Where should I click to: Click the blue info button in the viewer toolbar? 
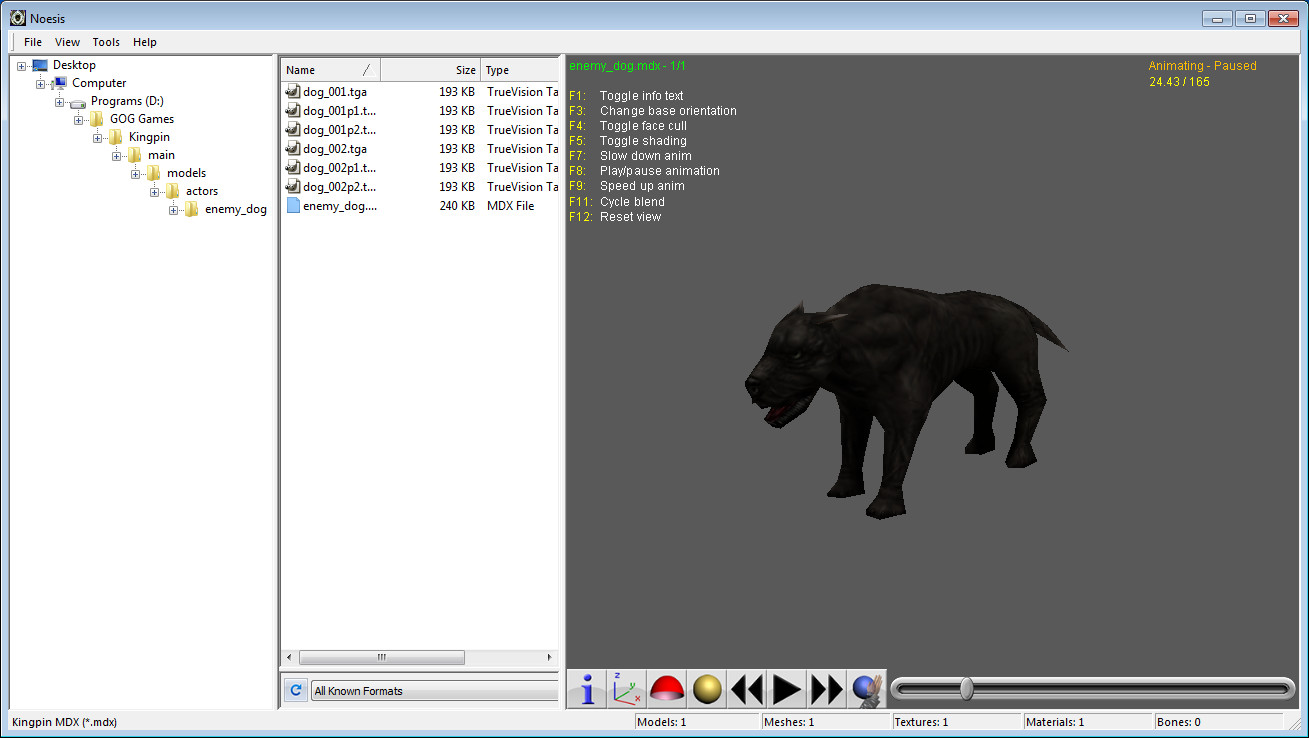point(587,689)
